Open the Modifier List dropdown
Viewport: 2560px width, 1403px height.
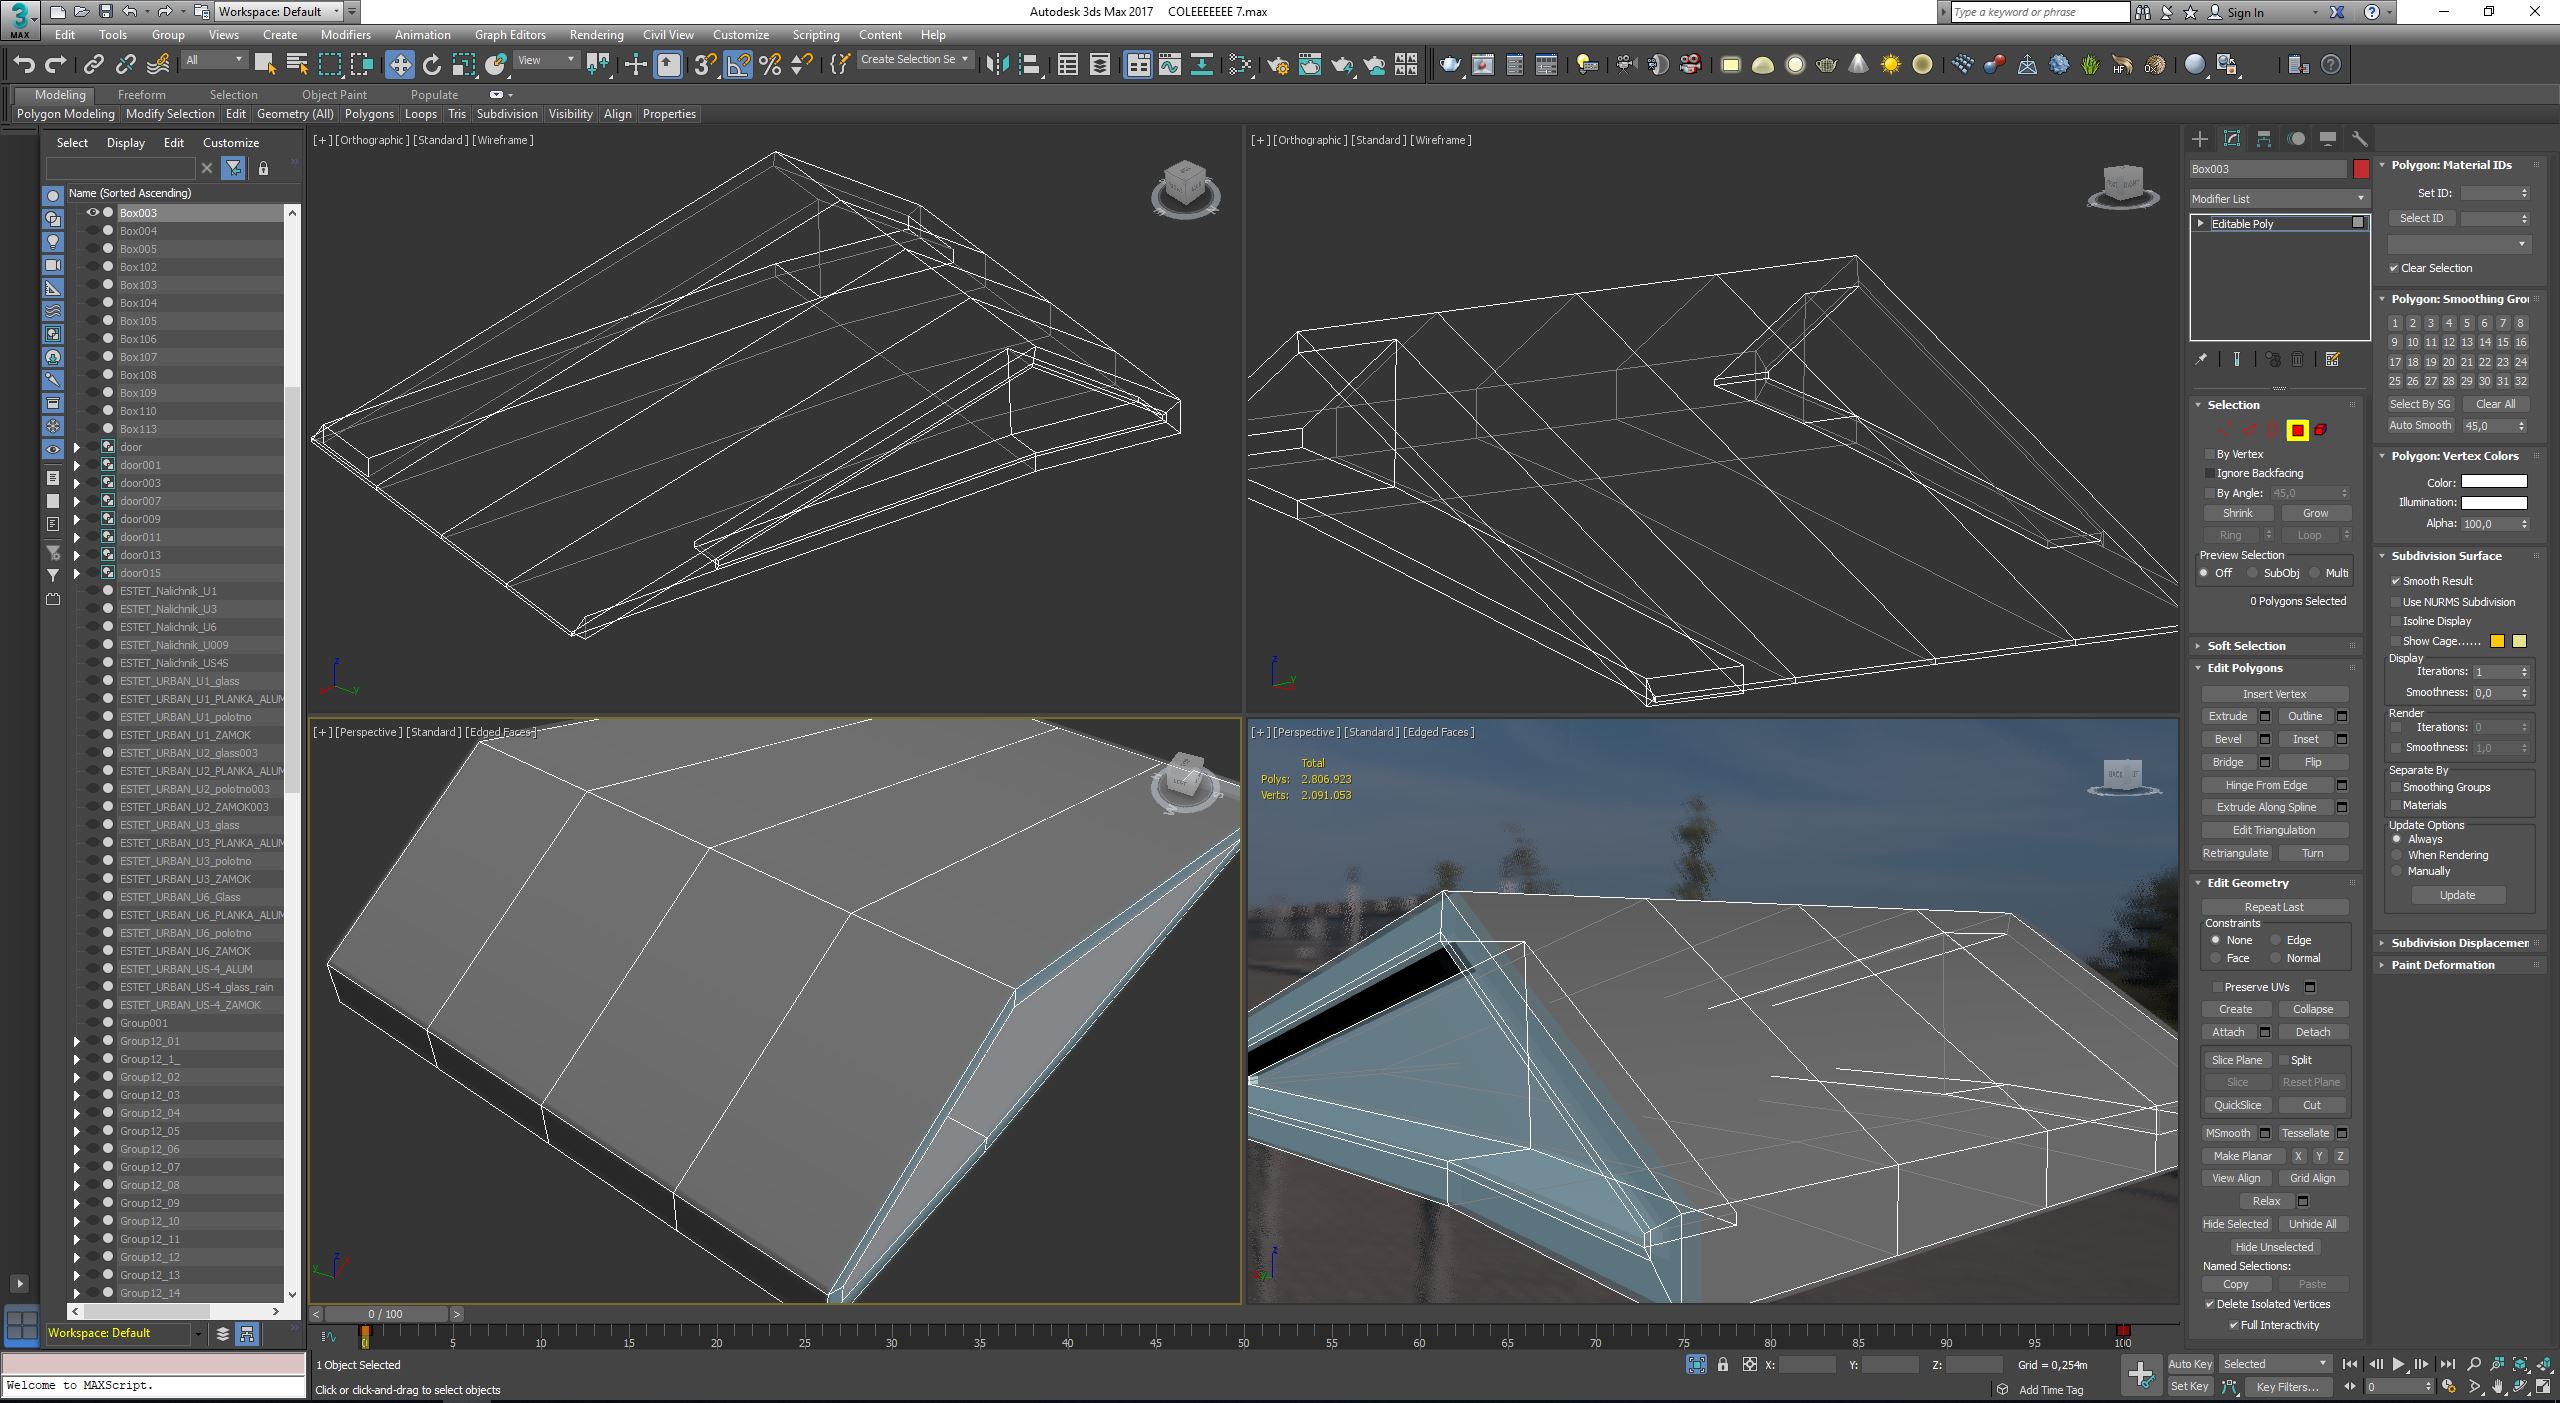click(2277, 198)
